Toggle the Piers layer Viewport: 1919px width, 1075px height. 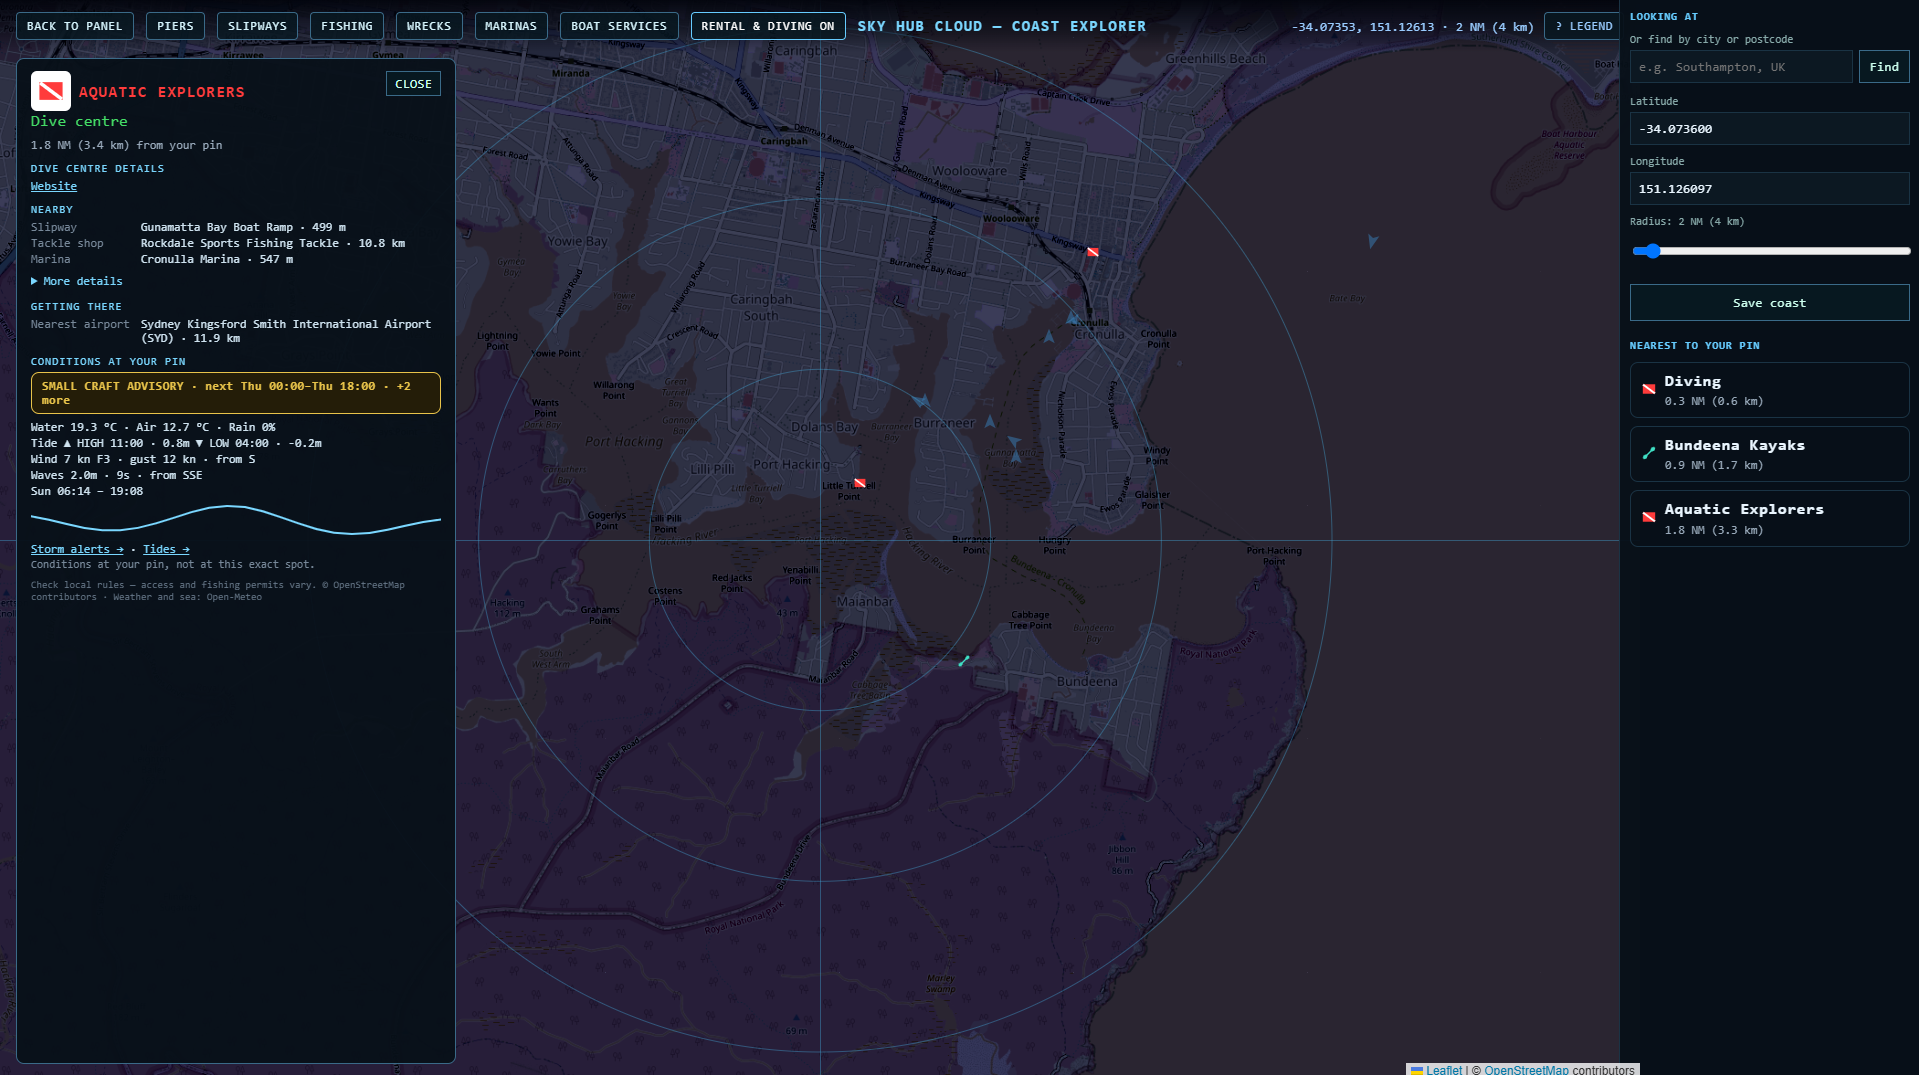point(175,26)
